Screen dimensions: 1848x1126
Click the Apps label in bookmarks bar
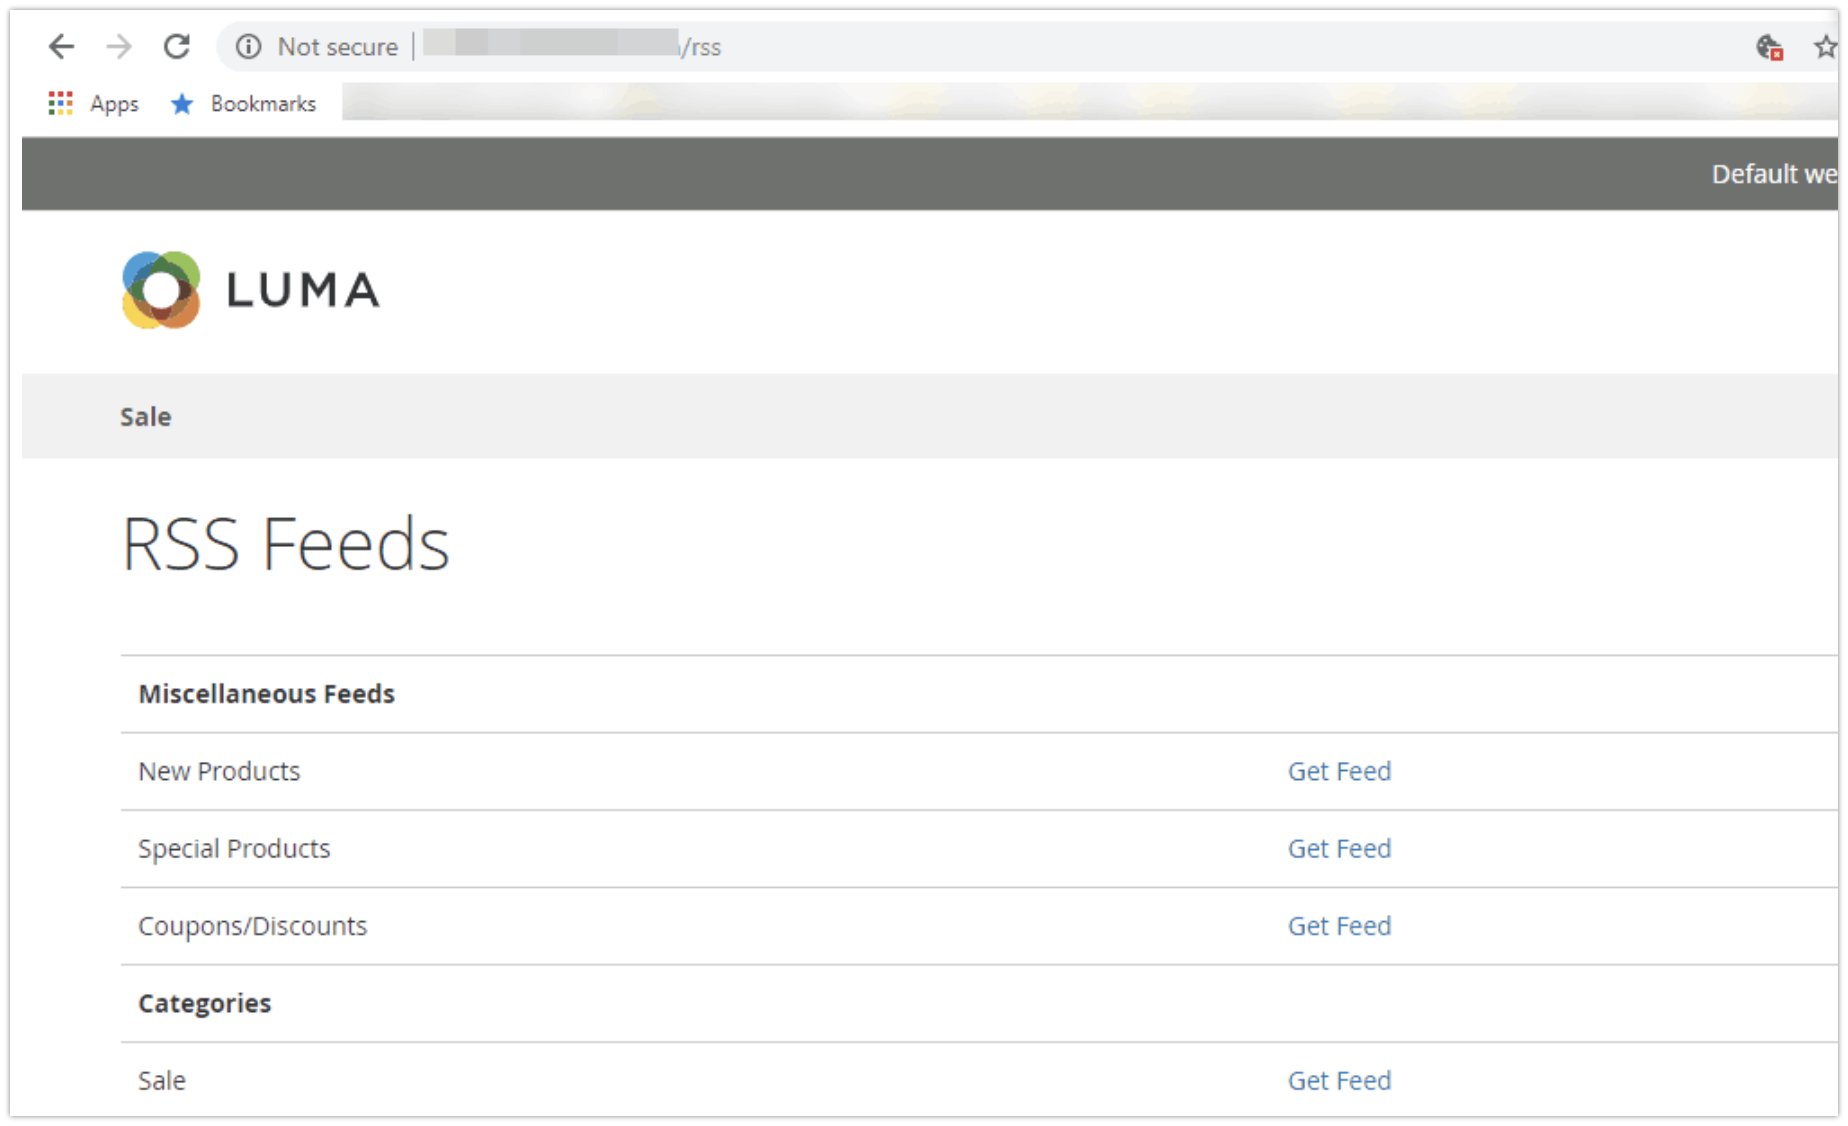[114, 104]
